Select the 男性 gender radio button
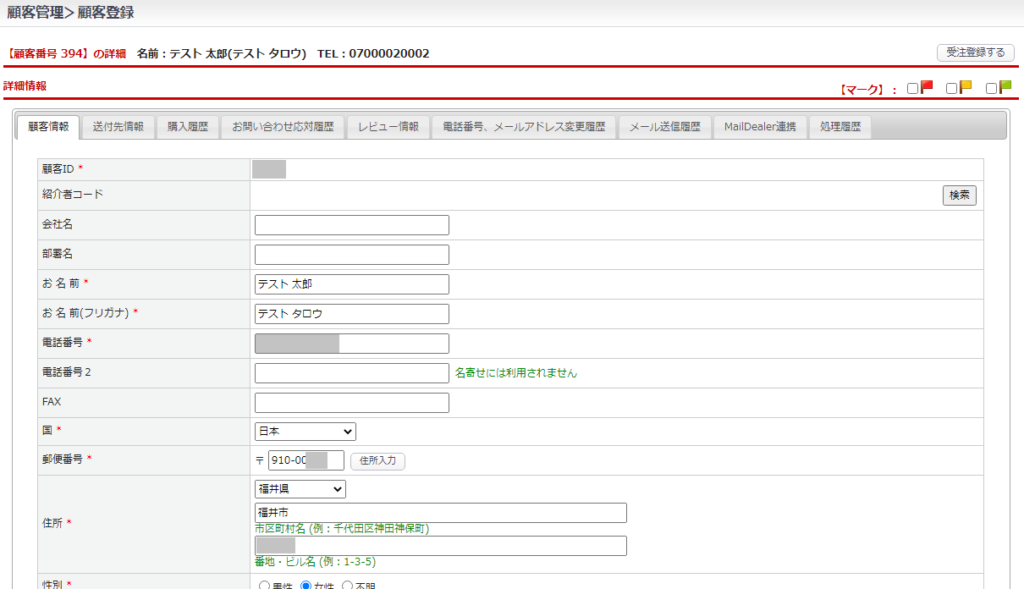Screen dimensions: 1024x589 coord(264,585)
